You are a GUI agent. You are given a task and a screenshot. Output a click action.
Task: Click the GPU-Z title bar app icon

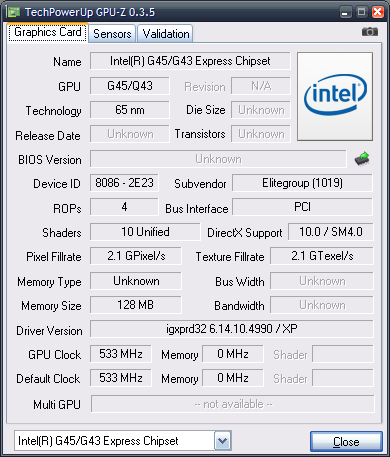14,12
